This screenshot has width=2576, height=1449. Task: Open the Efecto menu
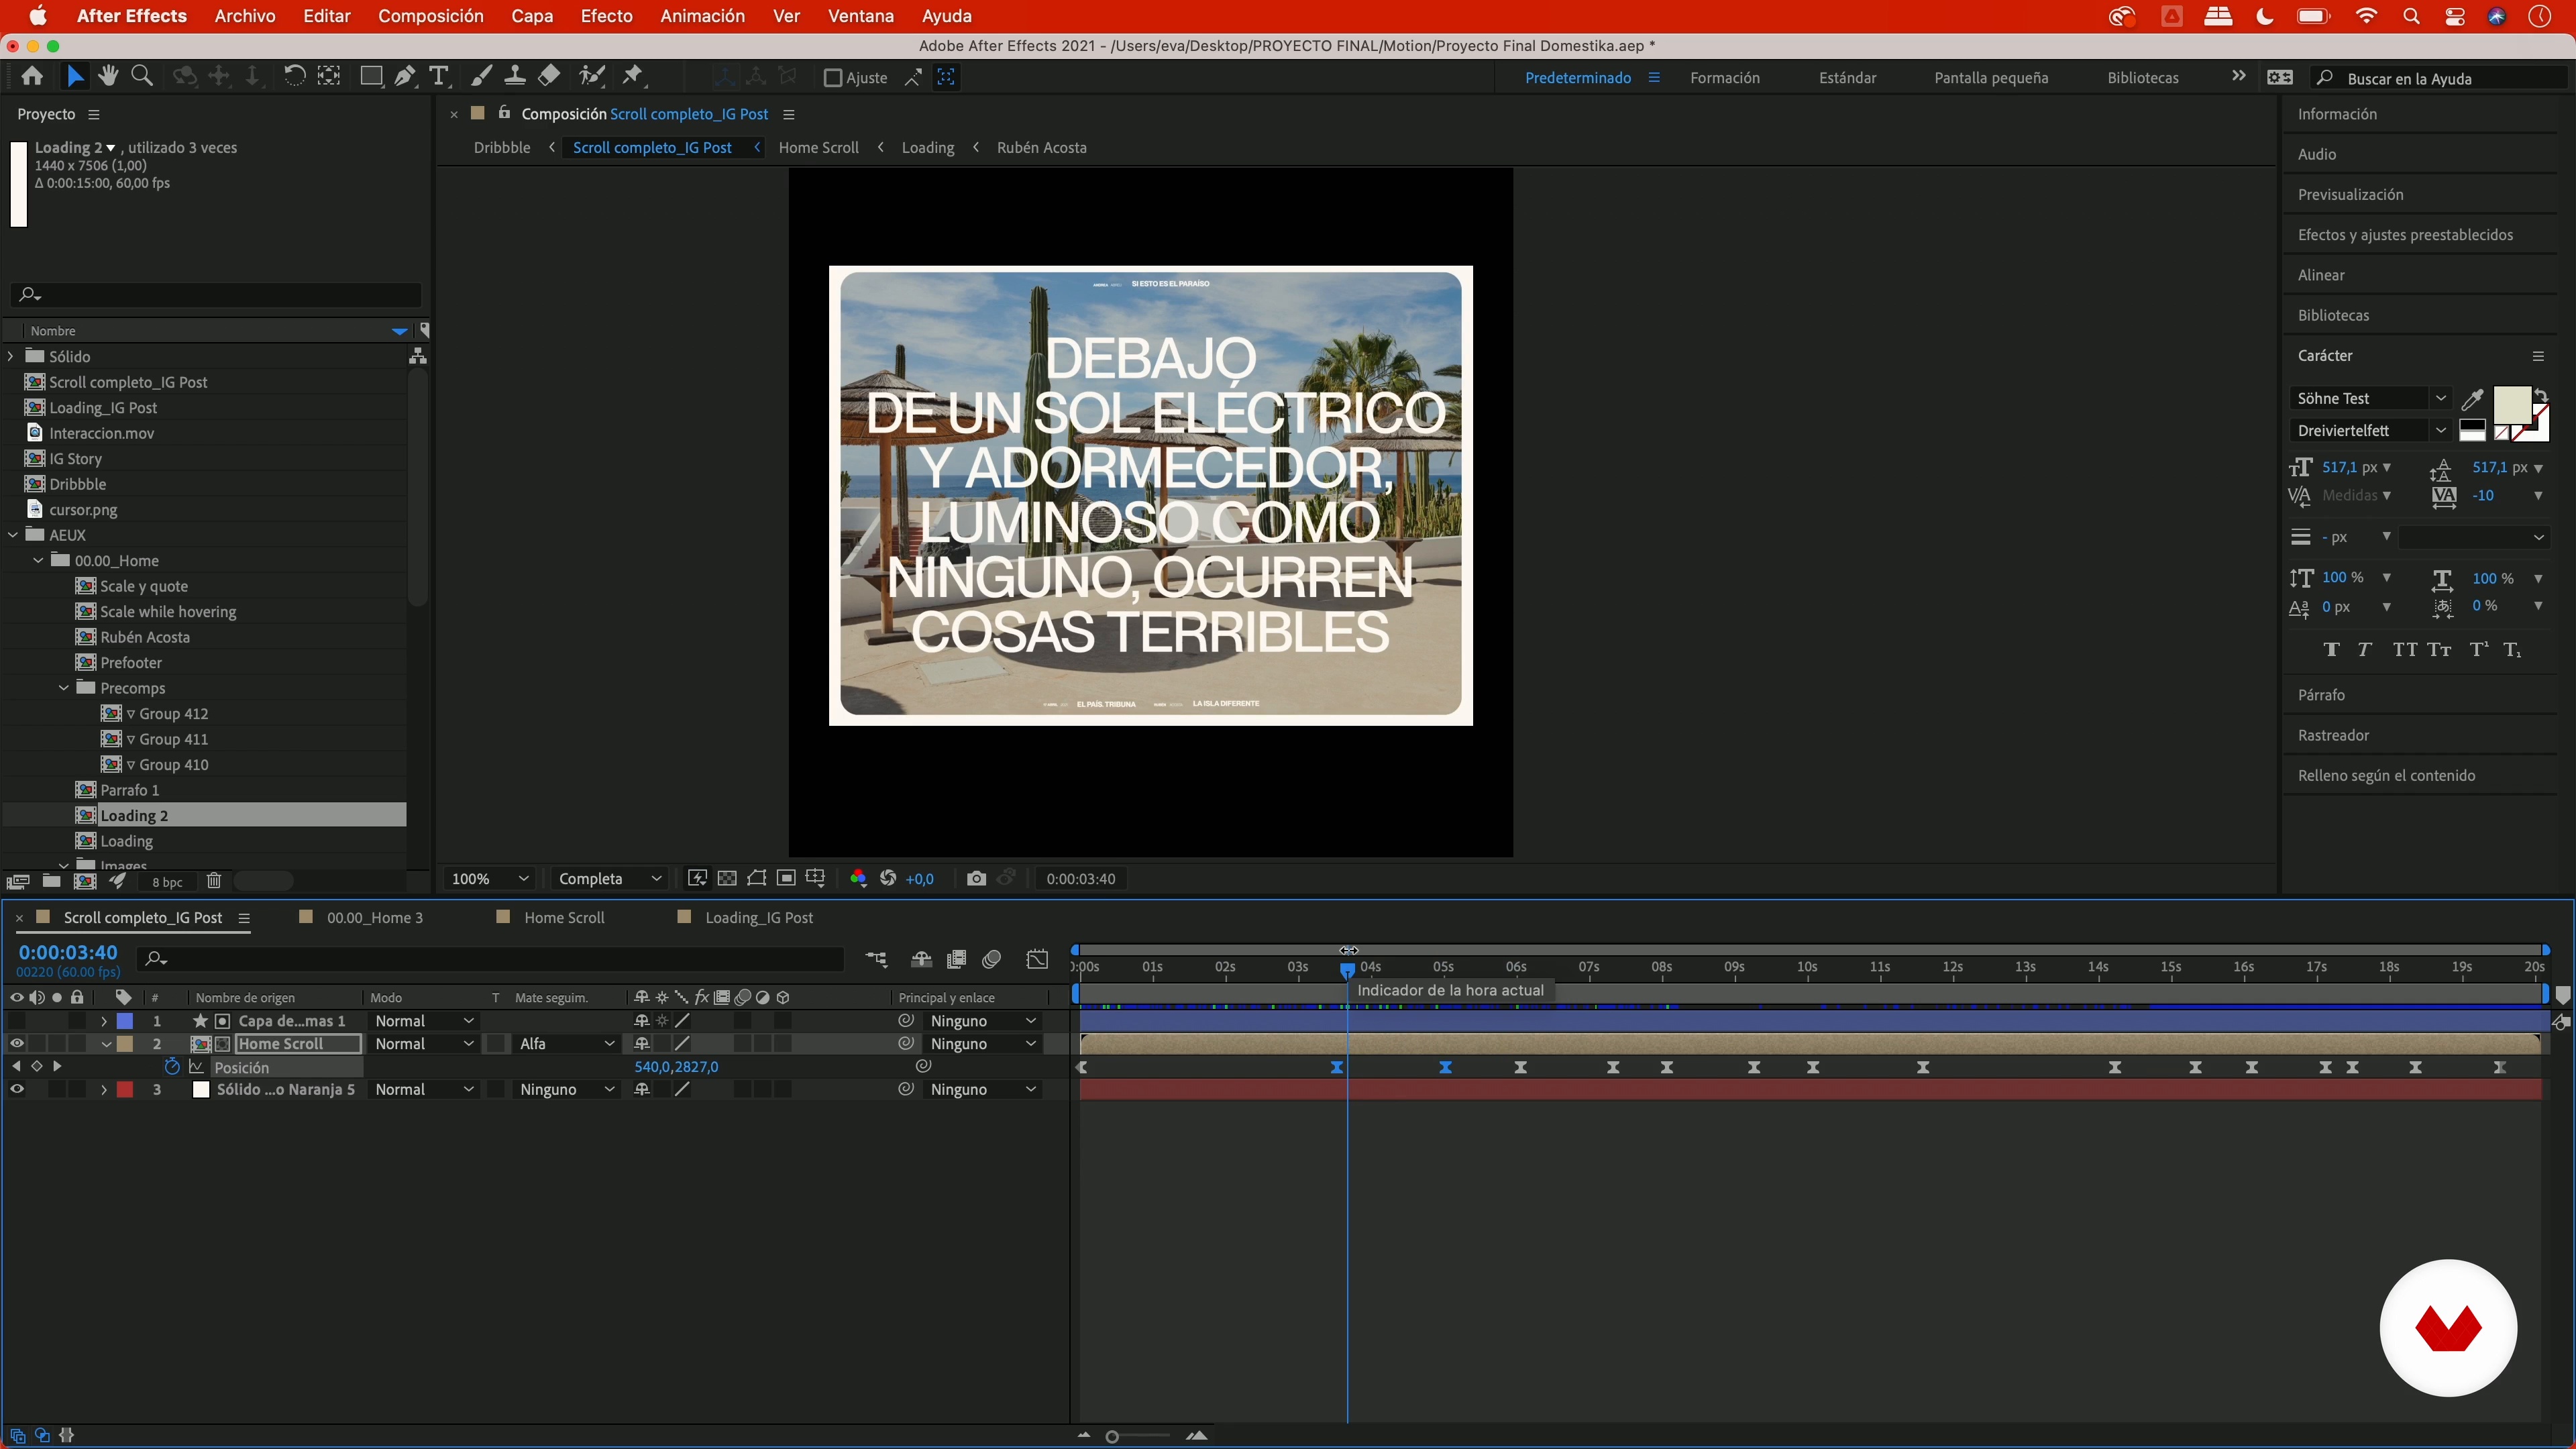(x=607, y=16)
